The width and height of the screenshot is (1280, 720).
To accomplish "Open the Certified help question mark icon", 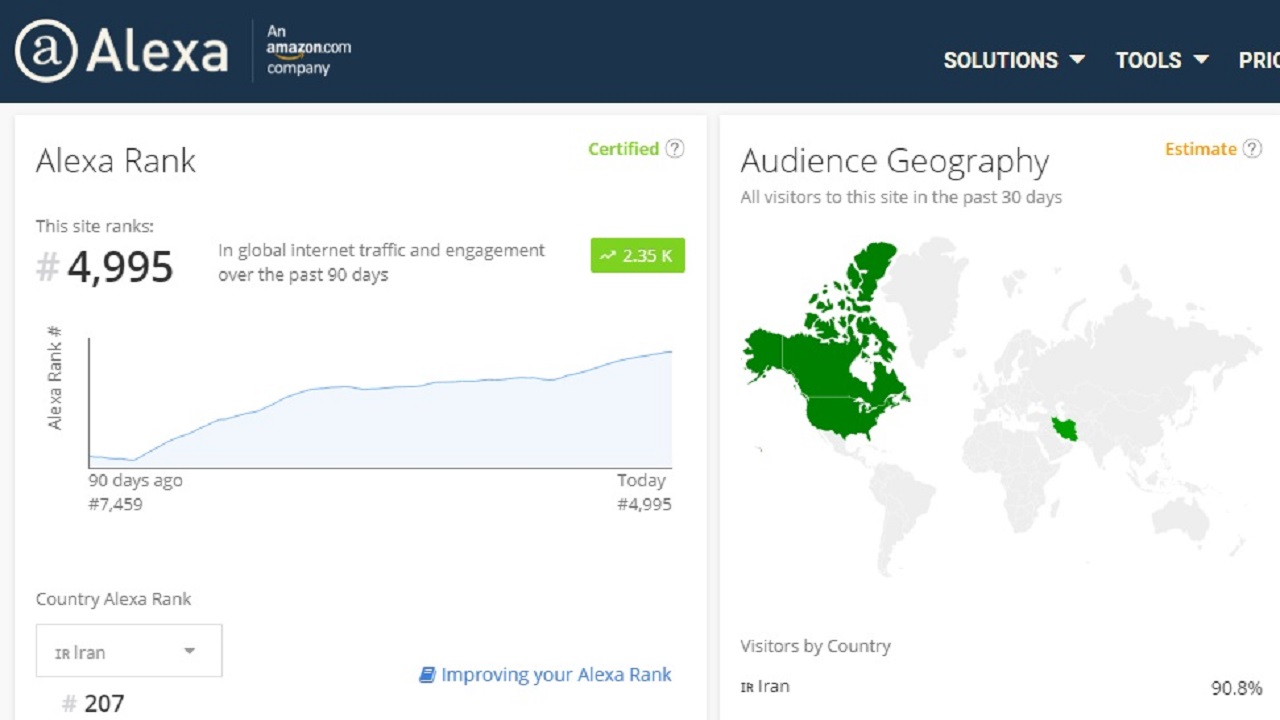I will coord(675,149).
